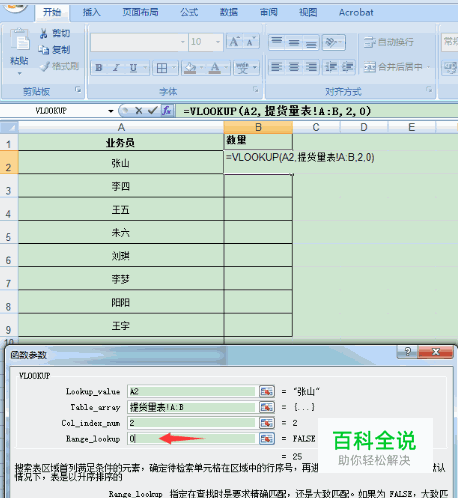Align text left
This screenshot has height=498, width=458.
click(277, 67)
